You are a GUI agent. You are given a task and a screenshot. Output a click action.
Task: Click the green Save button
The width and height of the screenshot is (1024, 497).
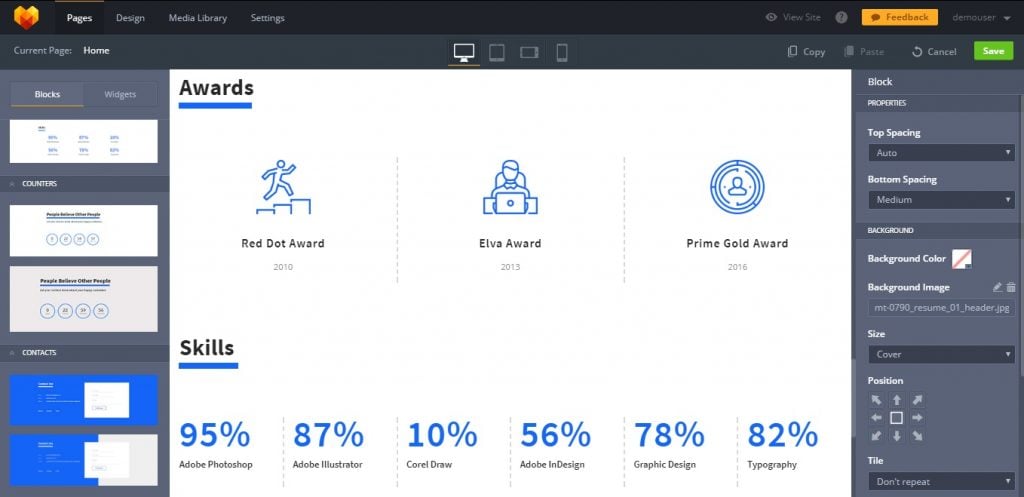pos(993,51)
